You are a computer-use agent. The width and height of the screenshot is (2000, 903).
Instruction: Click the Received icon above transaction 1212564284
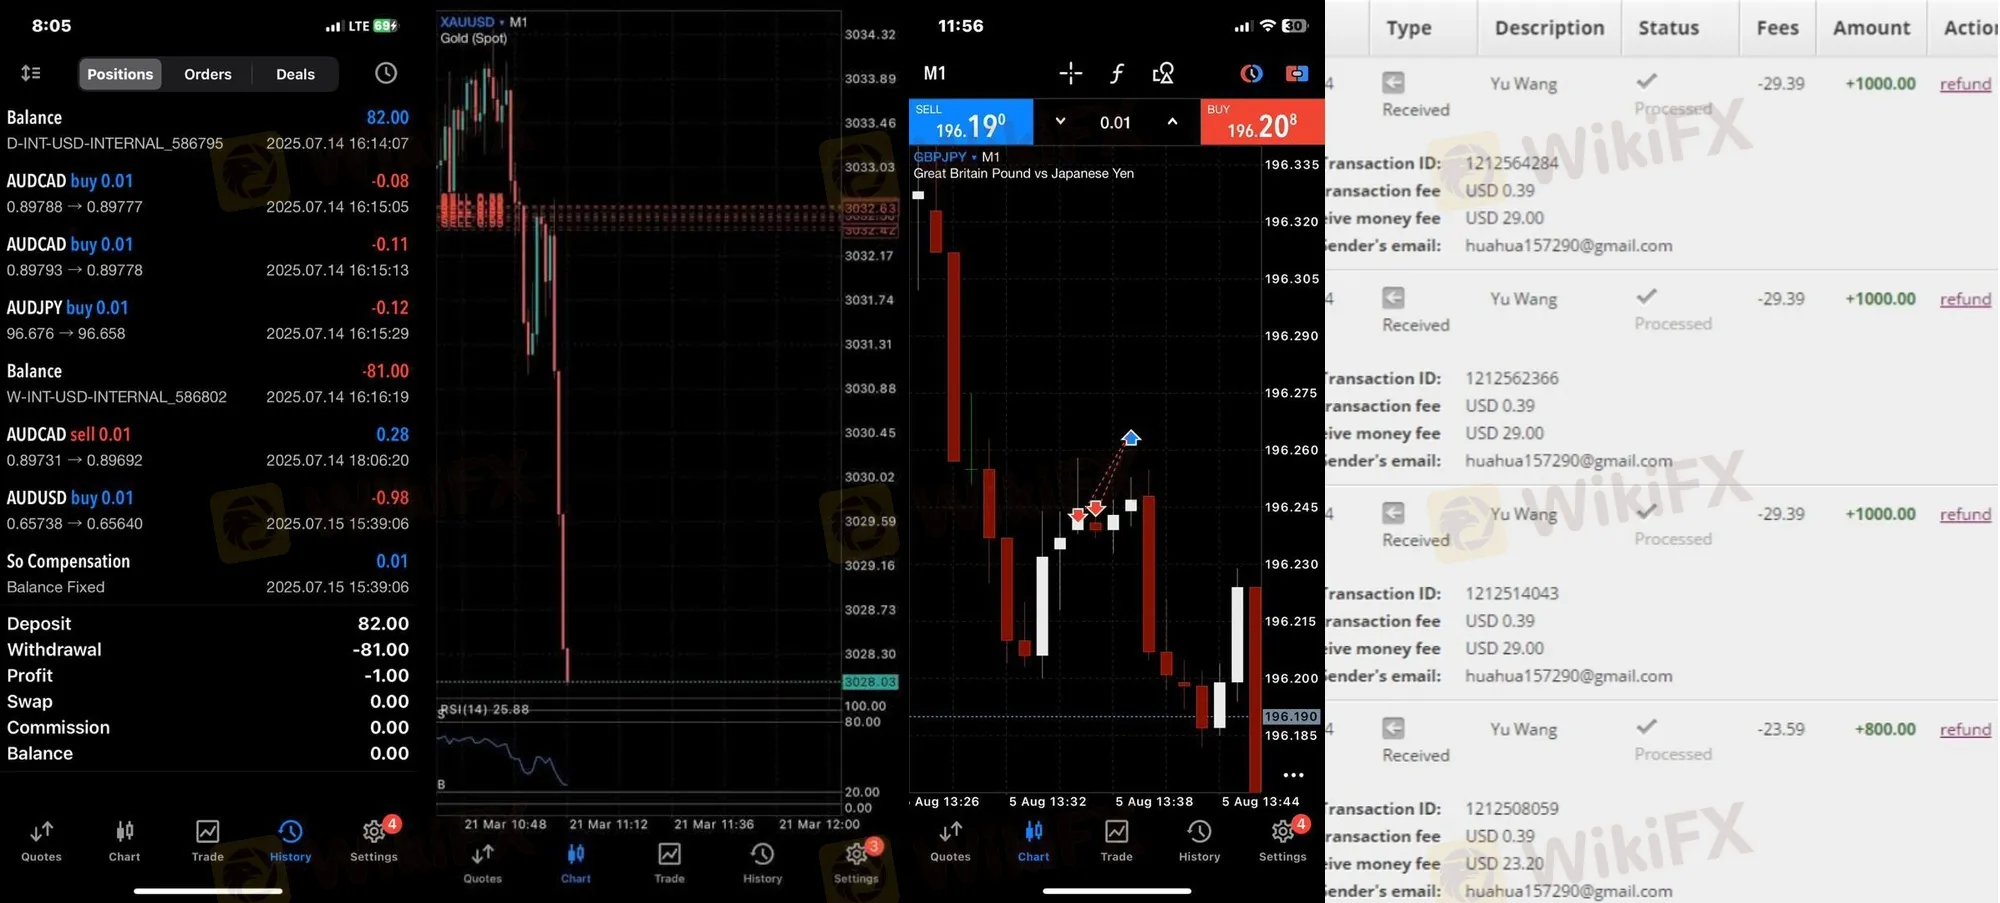tap(1393, 83)
